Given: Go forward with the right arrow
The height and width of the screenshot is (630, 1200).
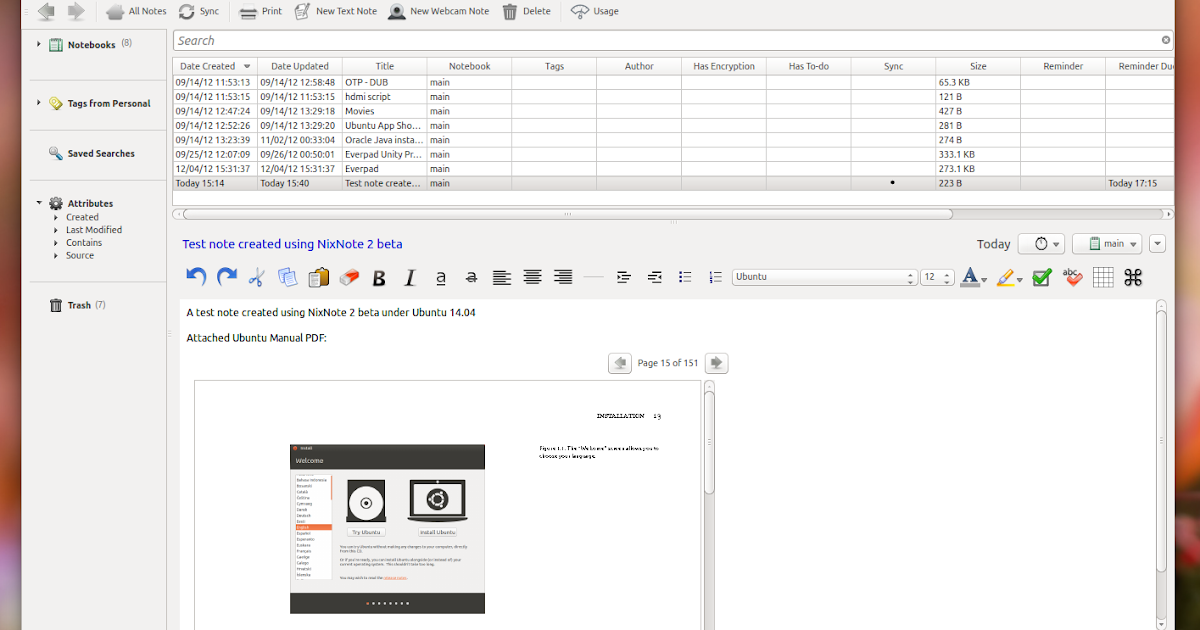Looking at the screenshot, I should (x=76, y=11).
